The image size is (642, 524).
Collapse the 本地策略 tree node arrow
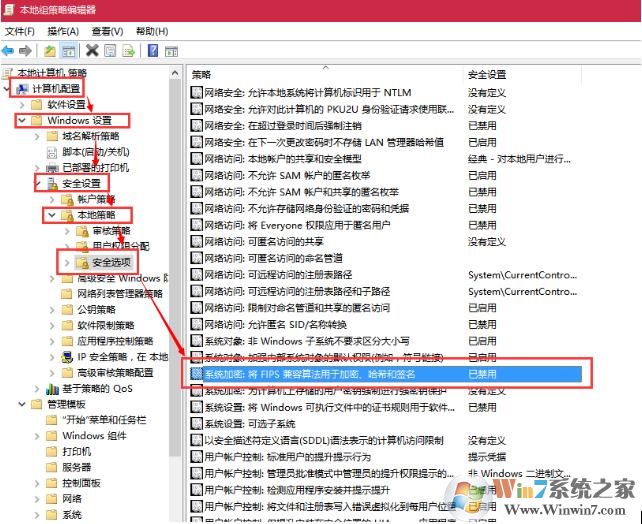pyautogui.click(x=52, y=215)
